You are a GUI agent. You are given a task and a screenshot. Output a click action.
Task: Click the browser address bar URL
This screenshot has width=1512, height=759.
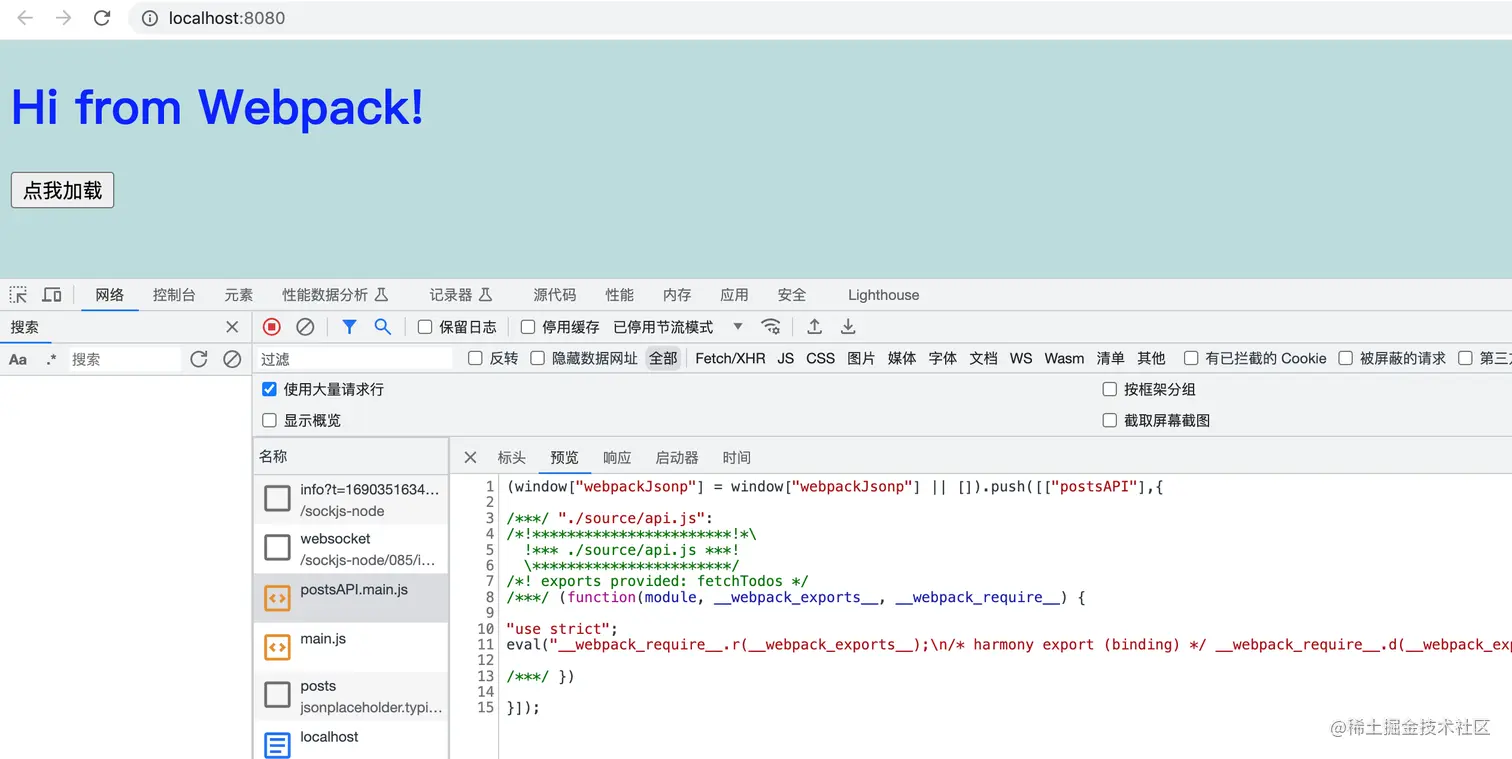(x=229, y=18)
